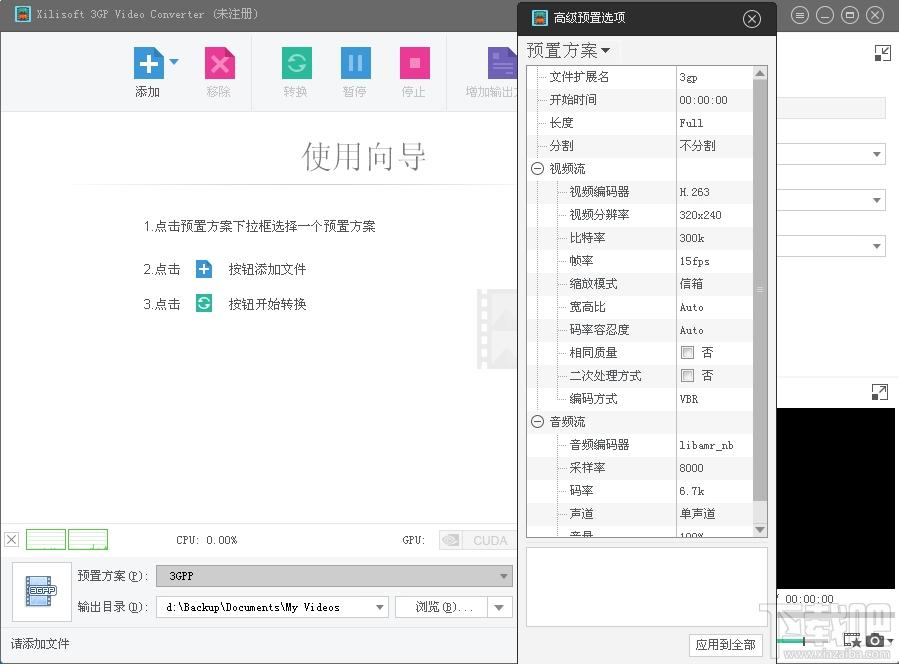Click the 停止 stop icon

pos(415,63)
